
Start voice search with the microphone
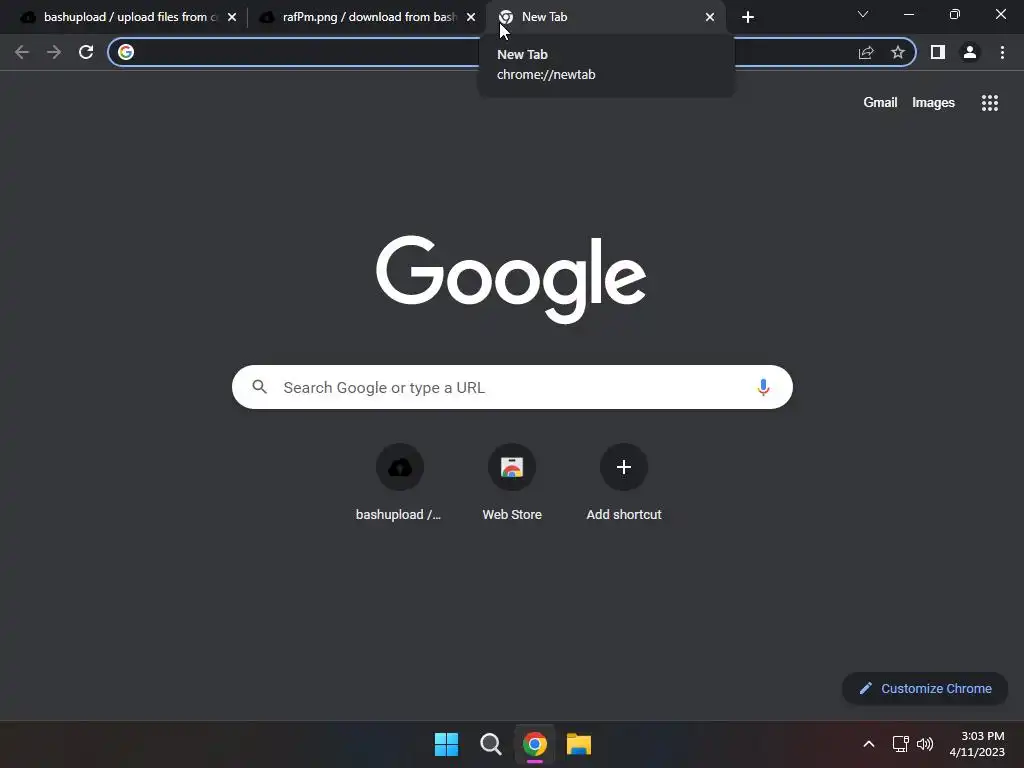click(763, 387)
